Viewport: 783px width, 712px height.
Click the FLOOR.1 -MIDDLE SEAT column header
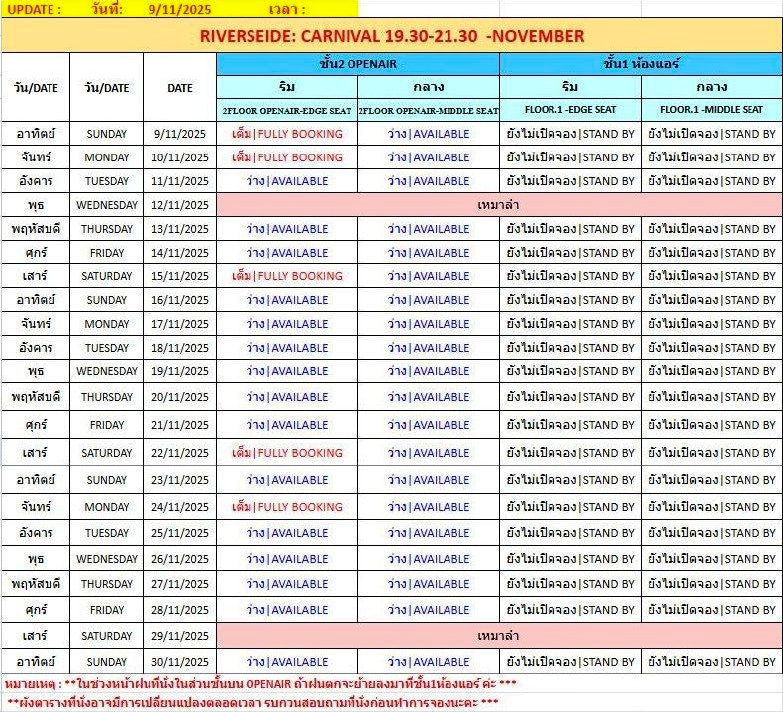coord(712,110)
